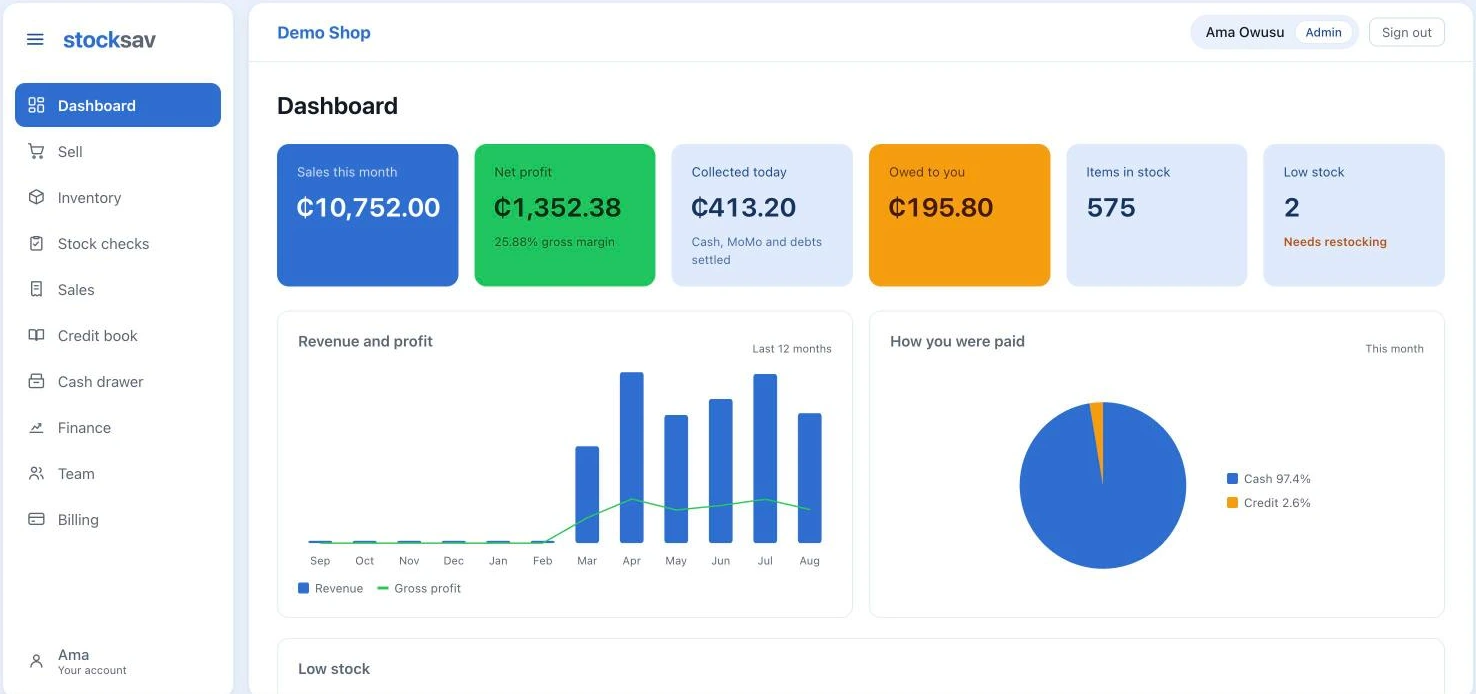Click the Credit book open-book icon

click(x=36, y=335)
